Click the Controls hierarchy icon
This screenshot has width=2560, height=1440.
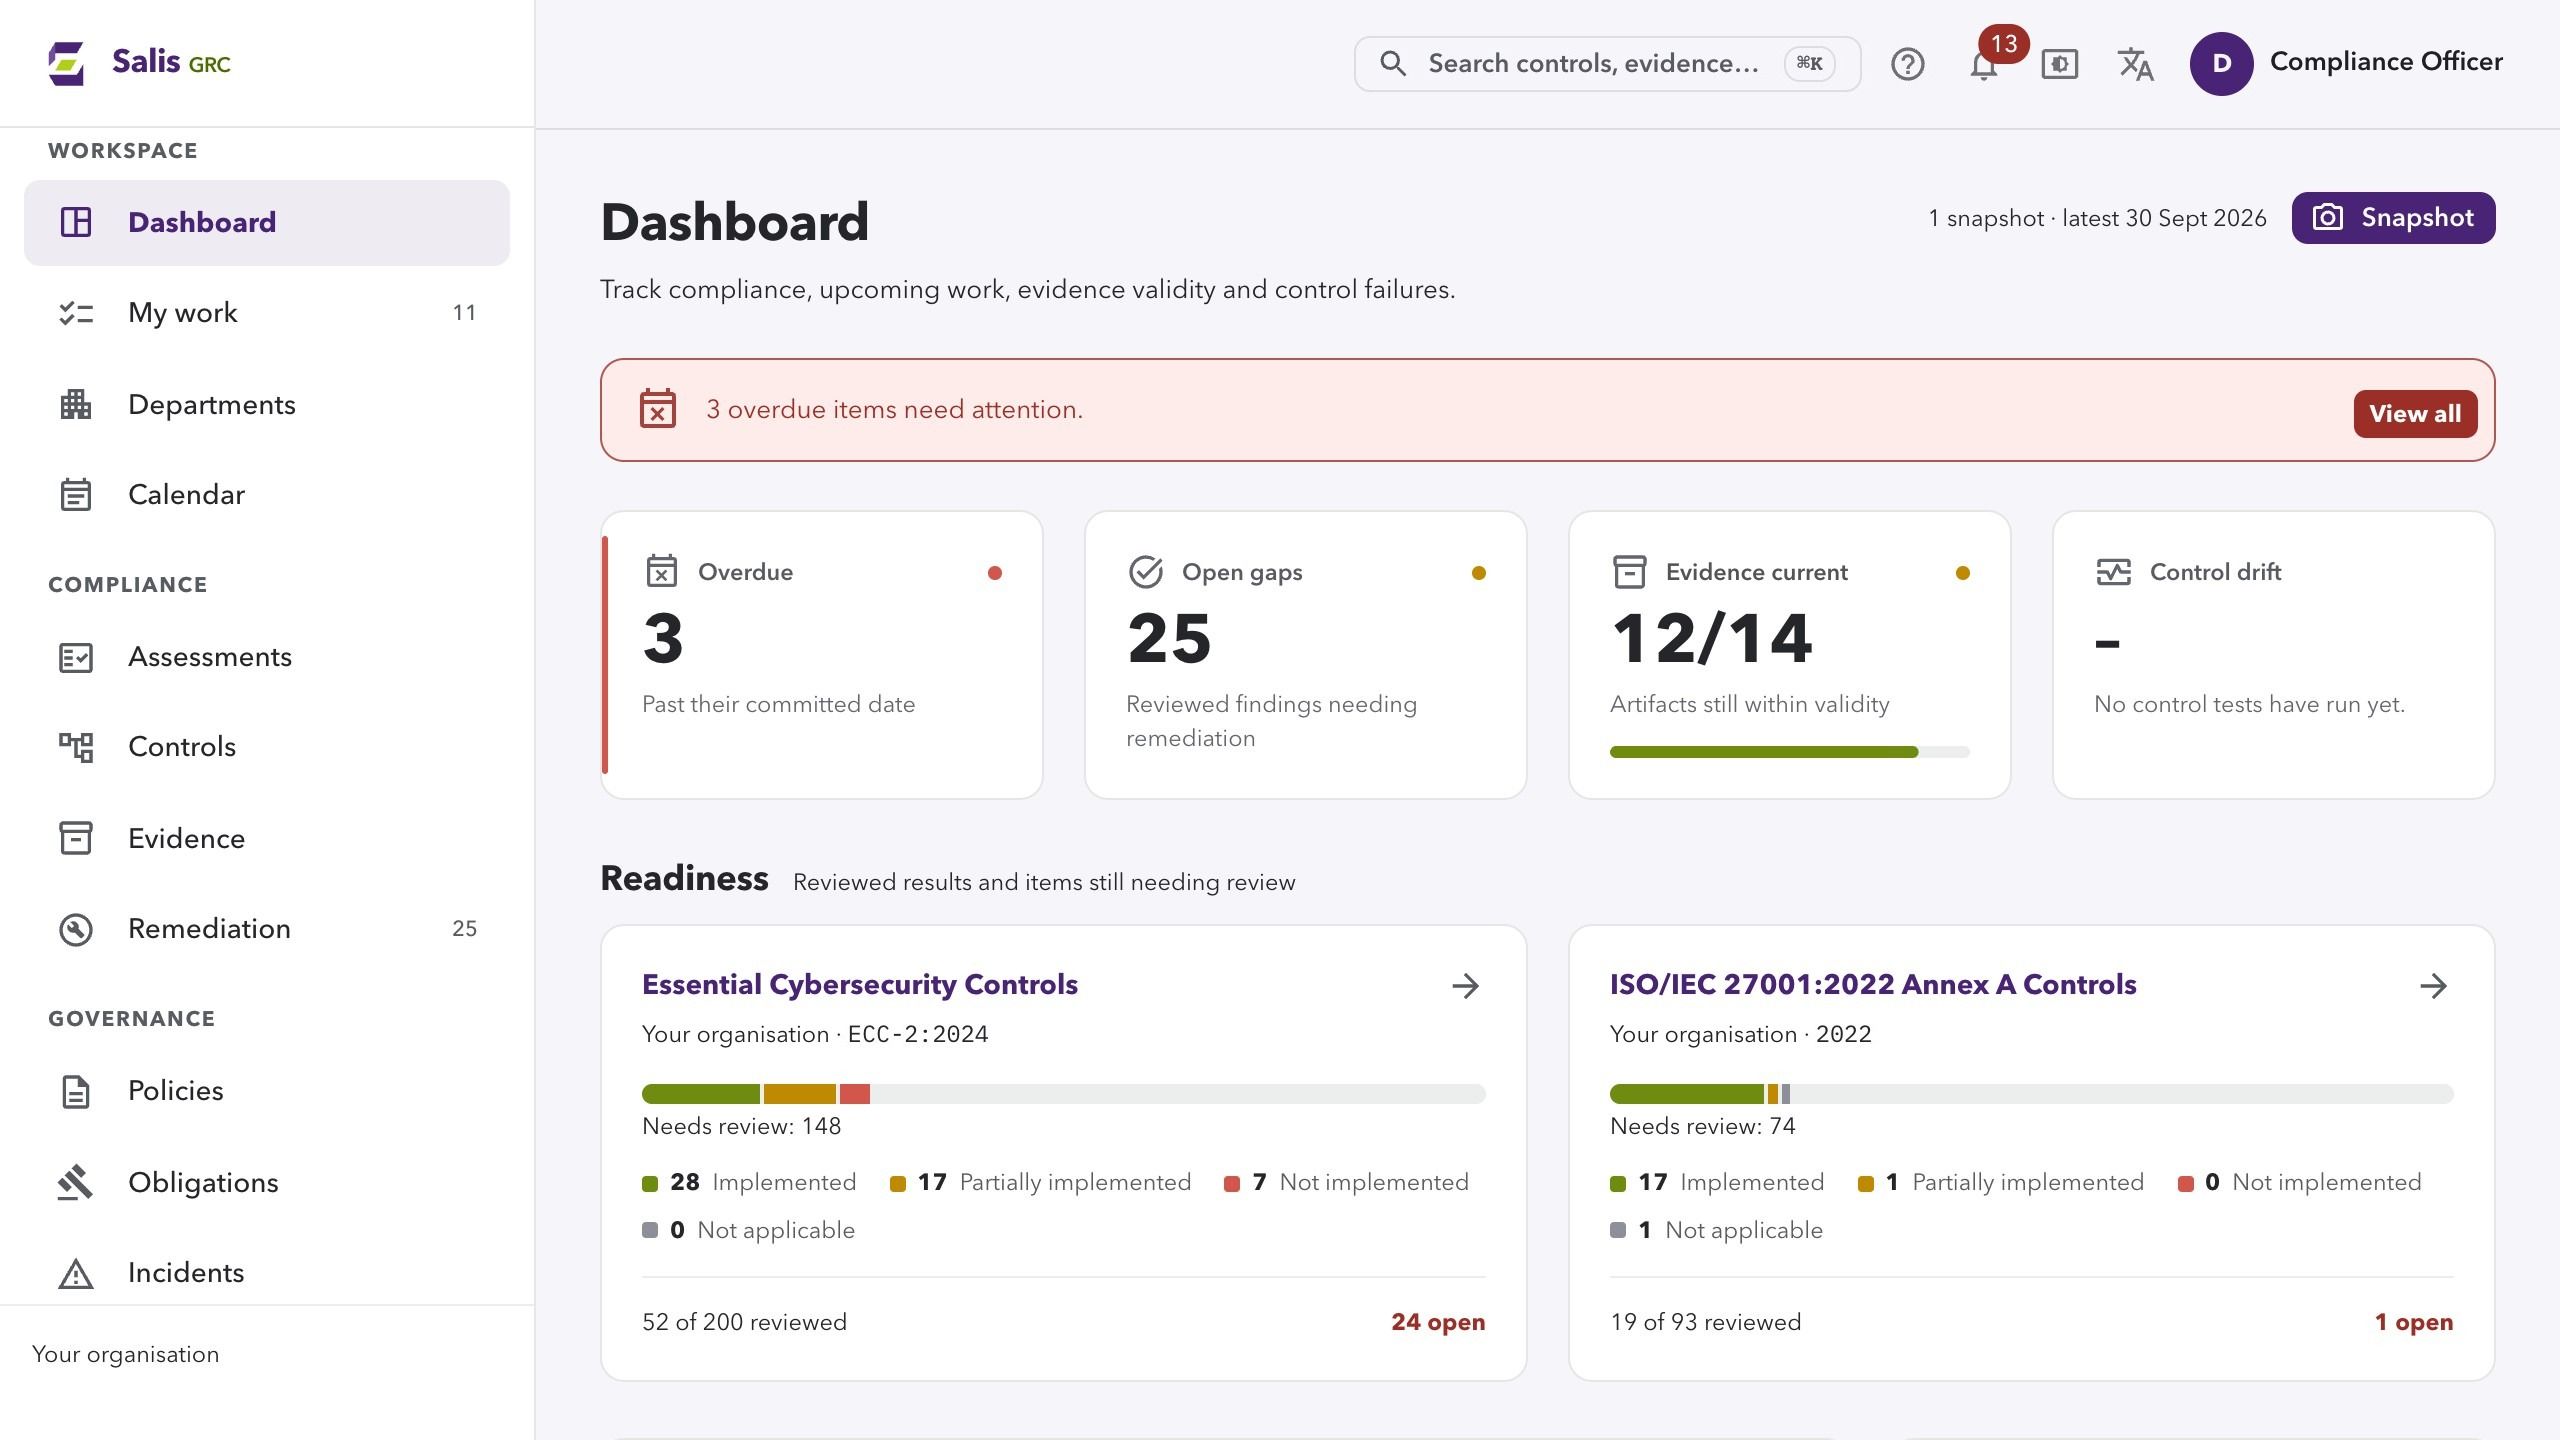point(76,747)
